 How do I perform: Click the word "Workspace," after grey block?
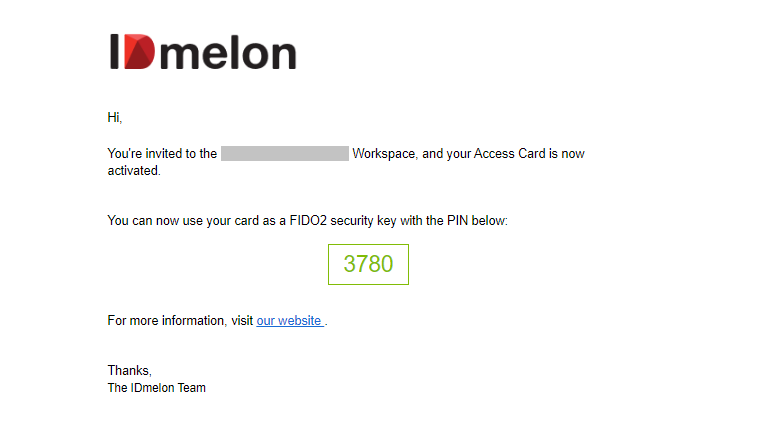coord(385,154)
